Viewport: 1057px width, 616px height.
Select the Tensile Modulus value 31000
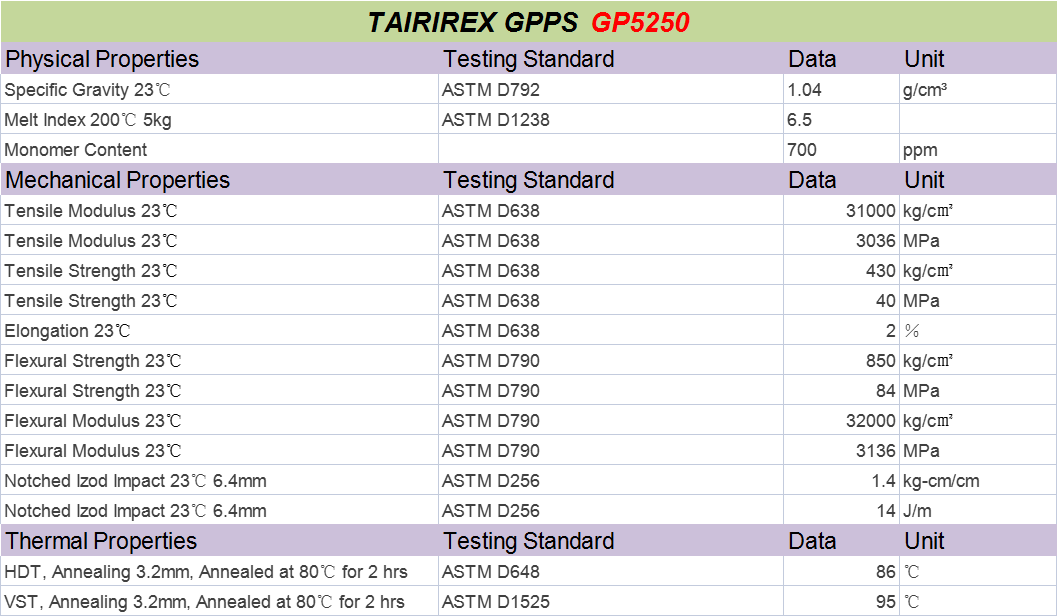(x=870, y=211)
